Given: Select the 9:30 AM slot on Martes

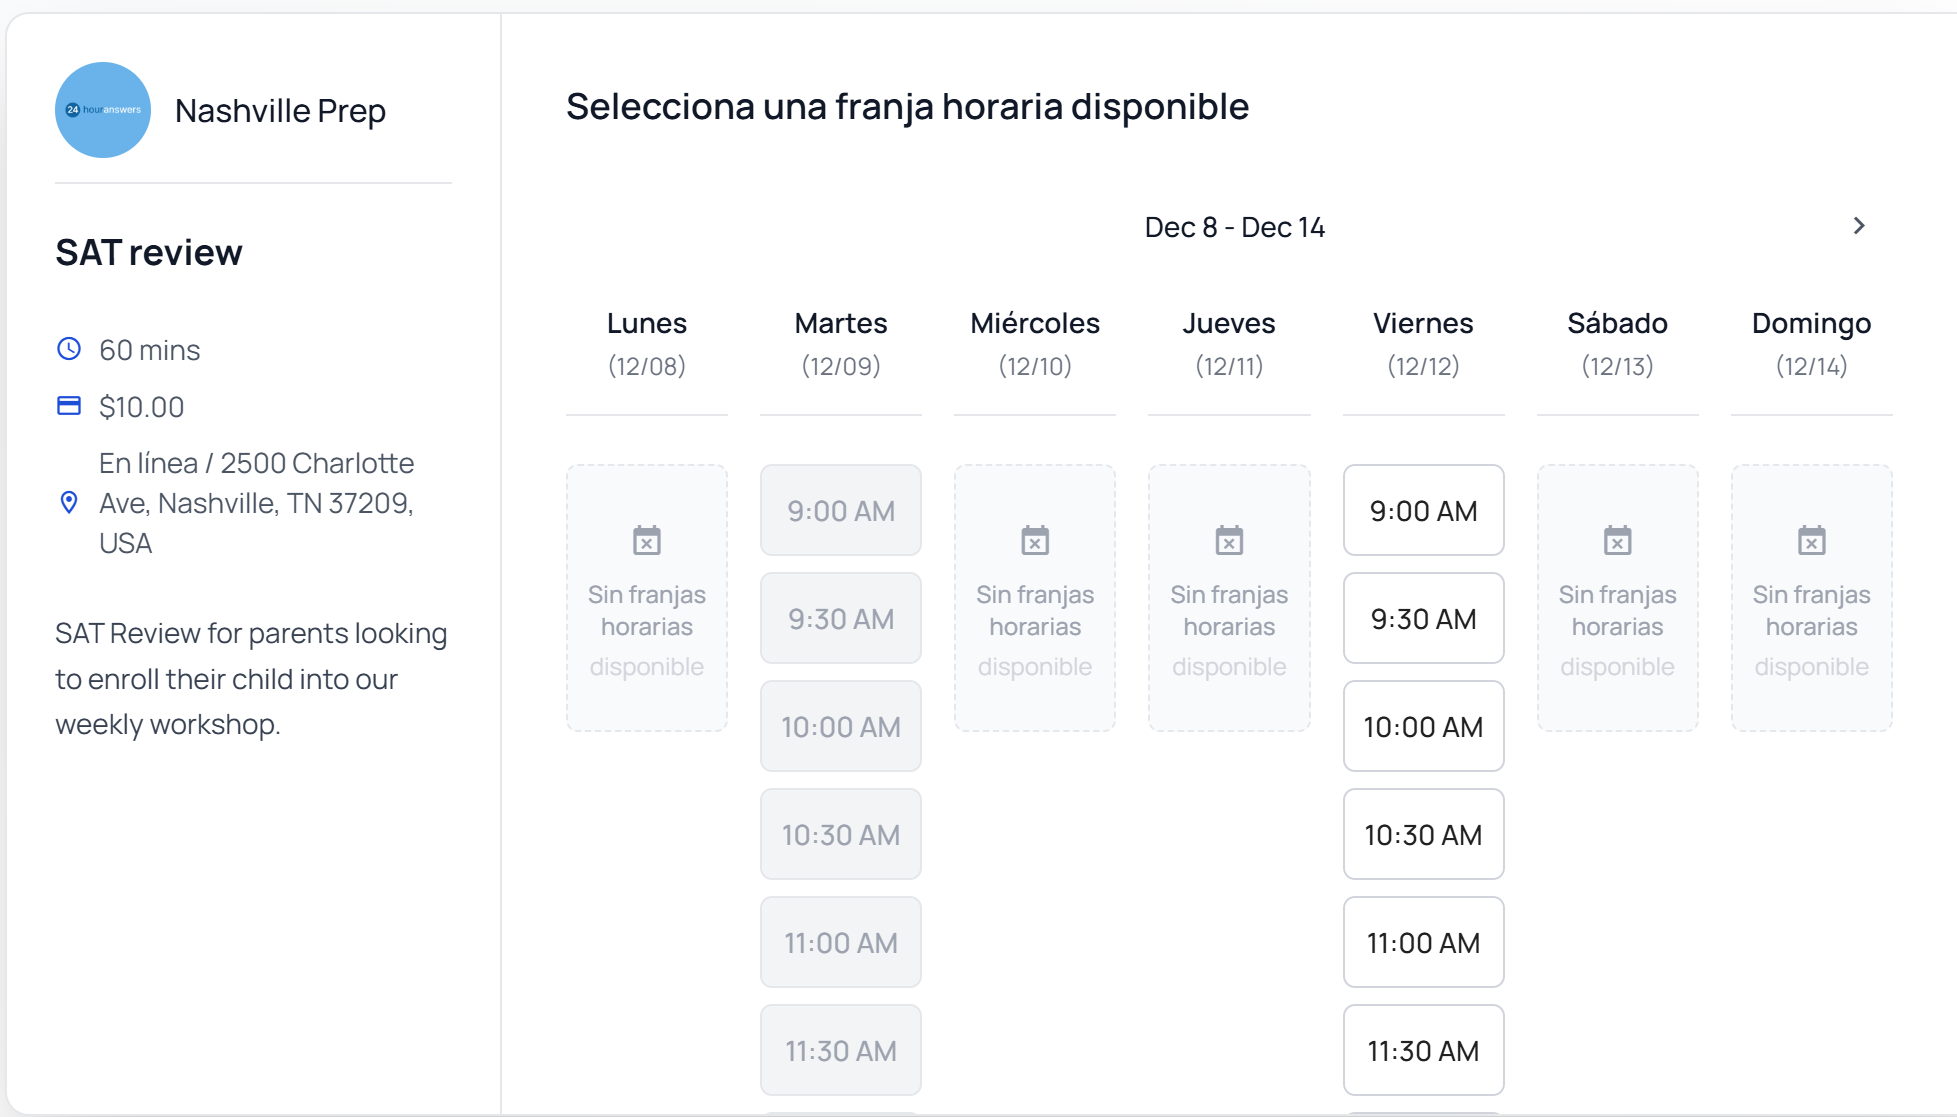Looking at the screenshot, I should [x=840, y=618].
